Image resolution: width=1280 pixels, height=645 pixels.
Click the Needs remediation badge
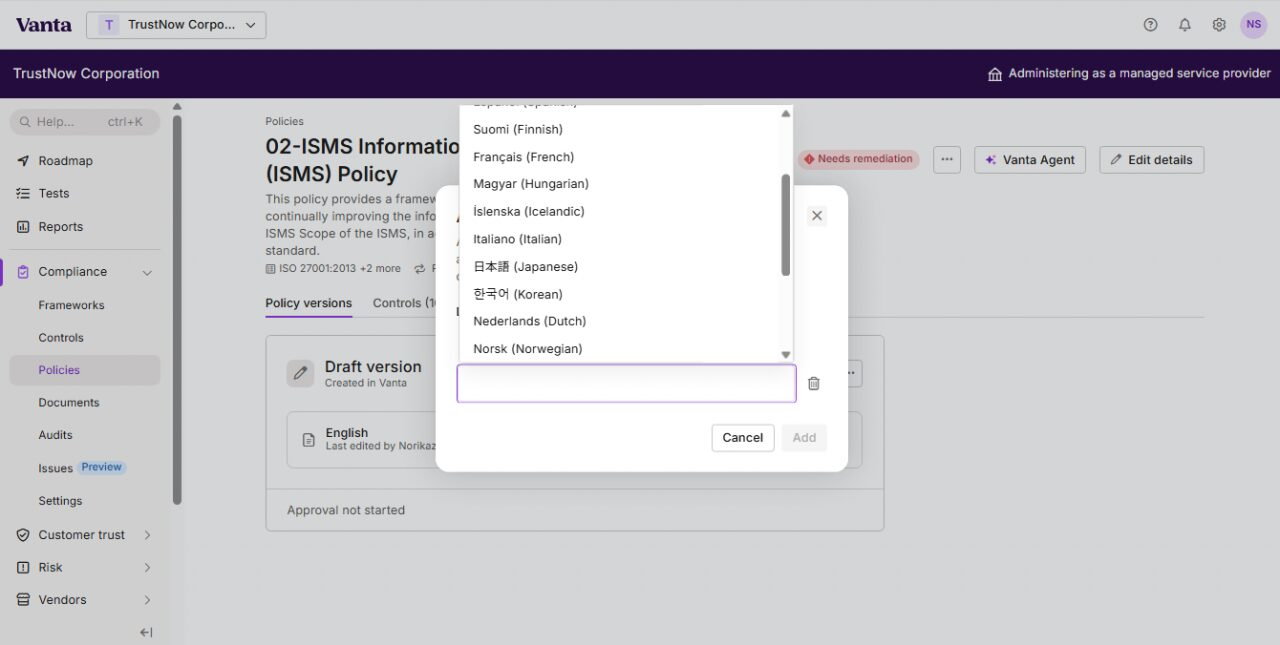coord(859,159)
